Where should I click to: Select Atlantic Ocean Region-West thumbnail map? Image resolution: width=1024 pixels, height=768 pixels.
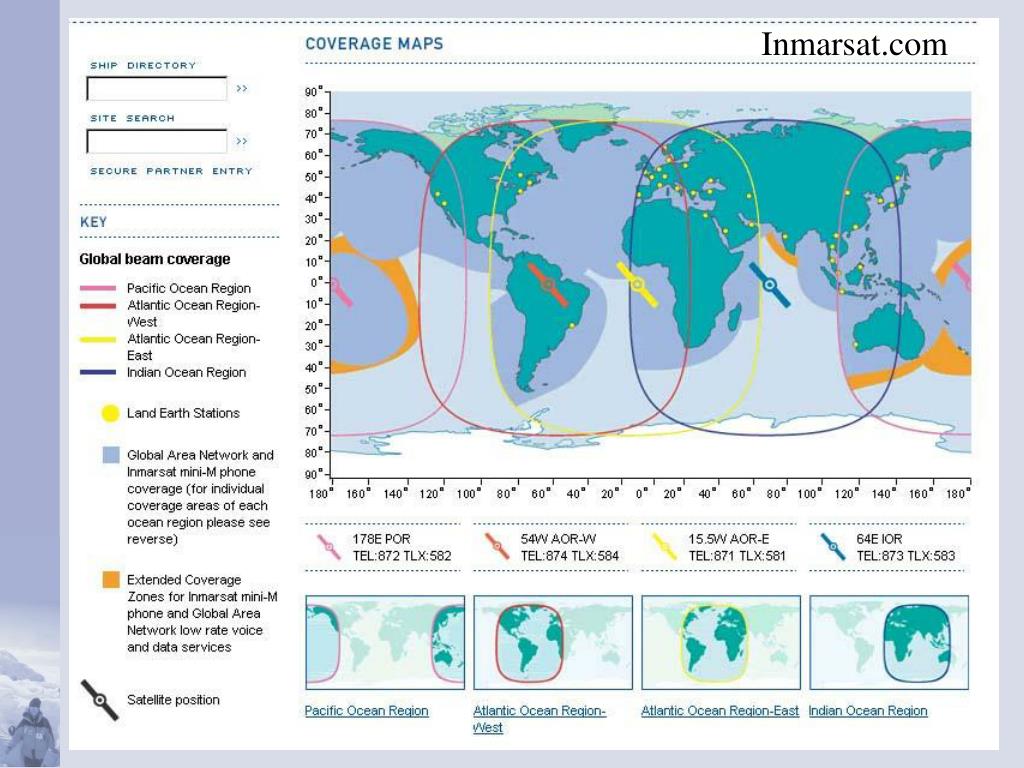point(553,642)
